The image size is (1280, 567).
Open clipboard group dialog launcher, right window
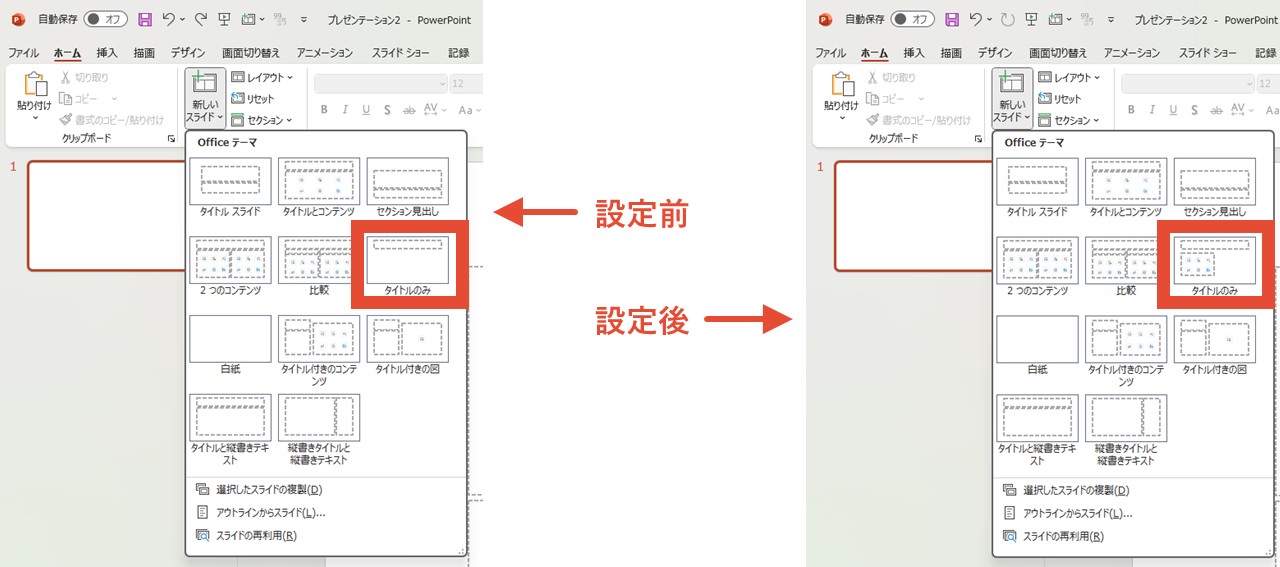pos(978,139)
